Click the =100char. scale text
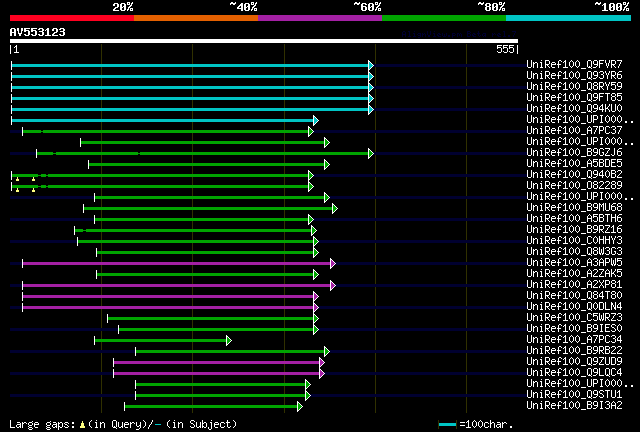 pyautogui.click(x=486, y=425)
